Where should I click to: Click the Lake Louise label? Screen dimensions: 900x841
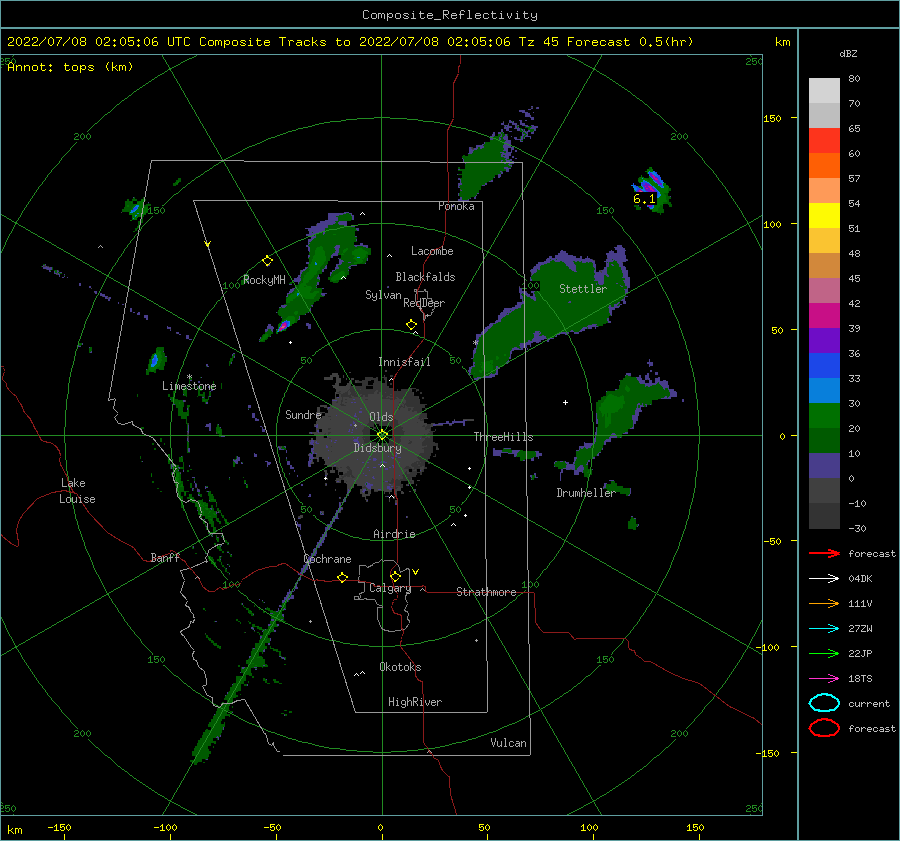(77, 491)
